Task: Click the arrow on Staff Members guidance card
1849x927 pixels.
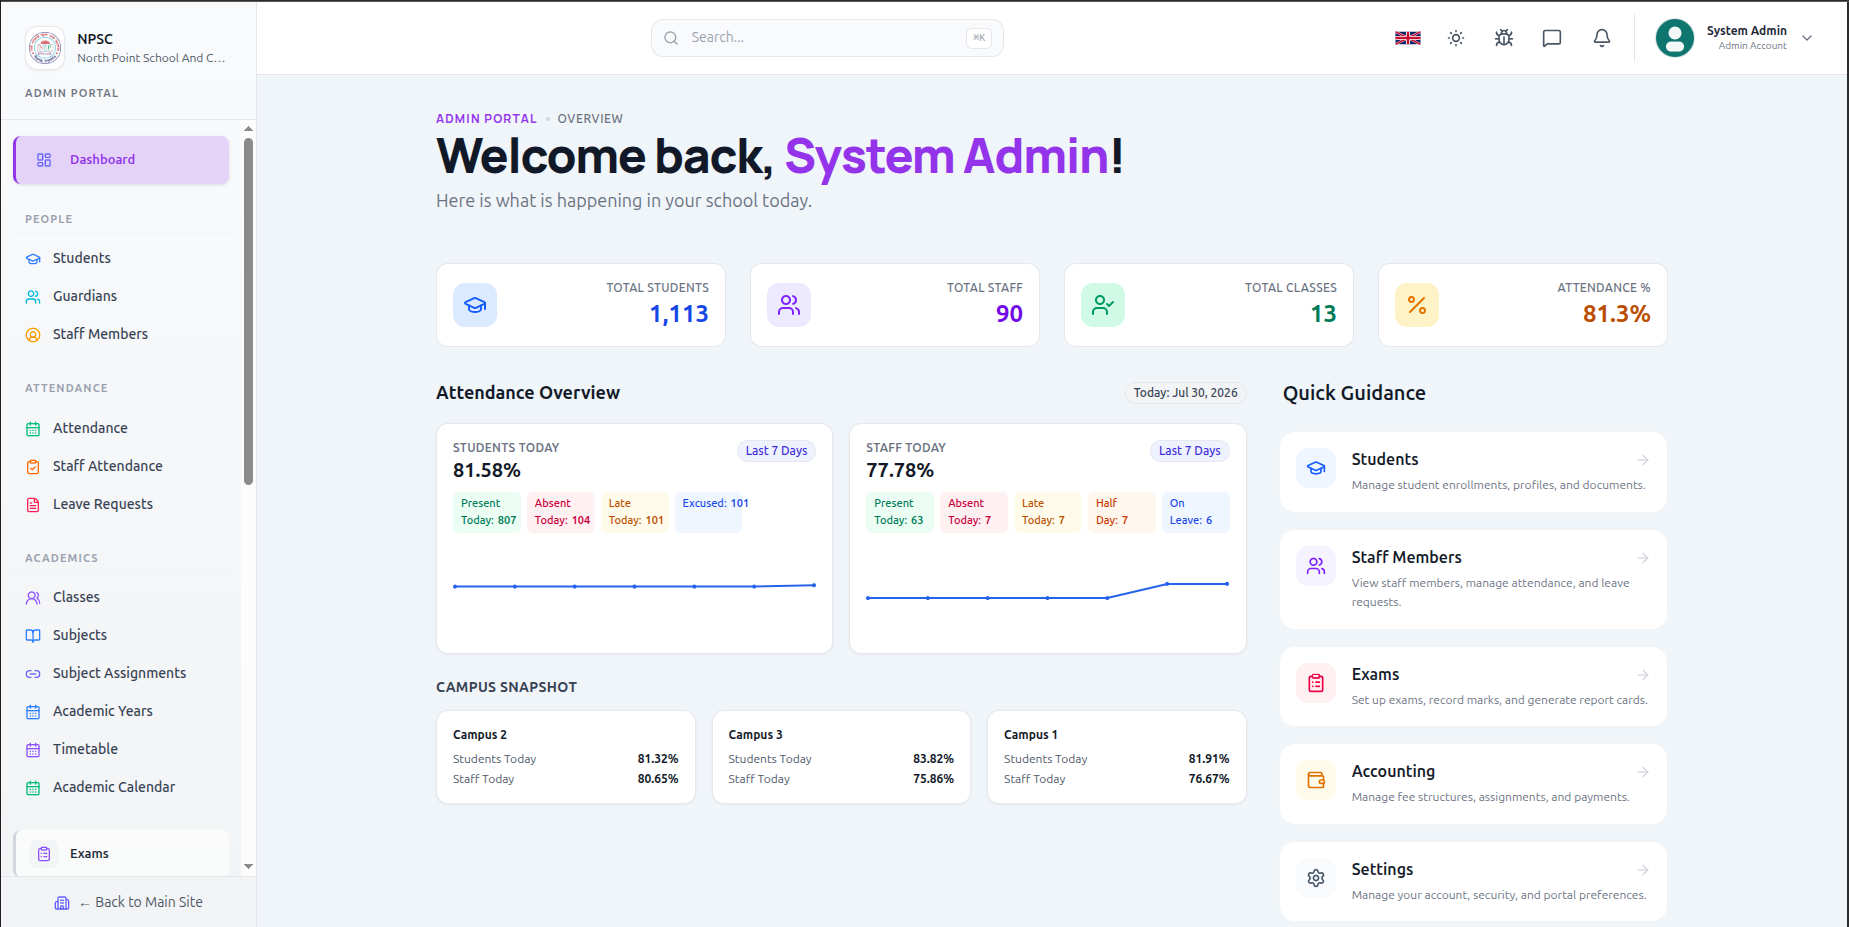Action: tap(1643, 558)
